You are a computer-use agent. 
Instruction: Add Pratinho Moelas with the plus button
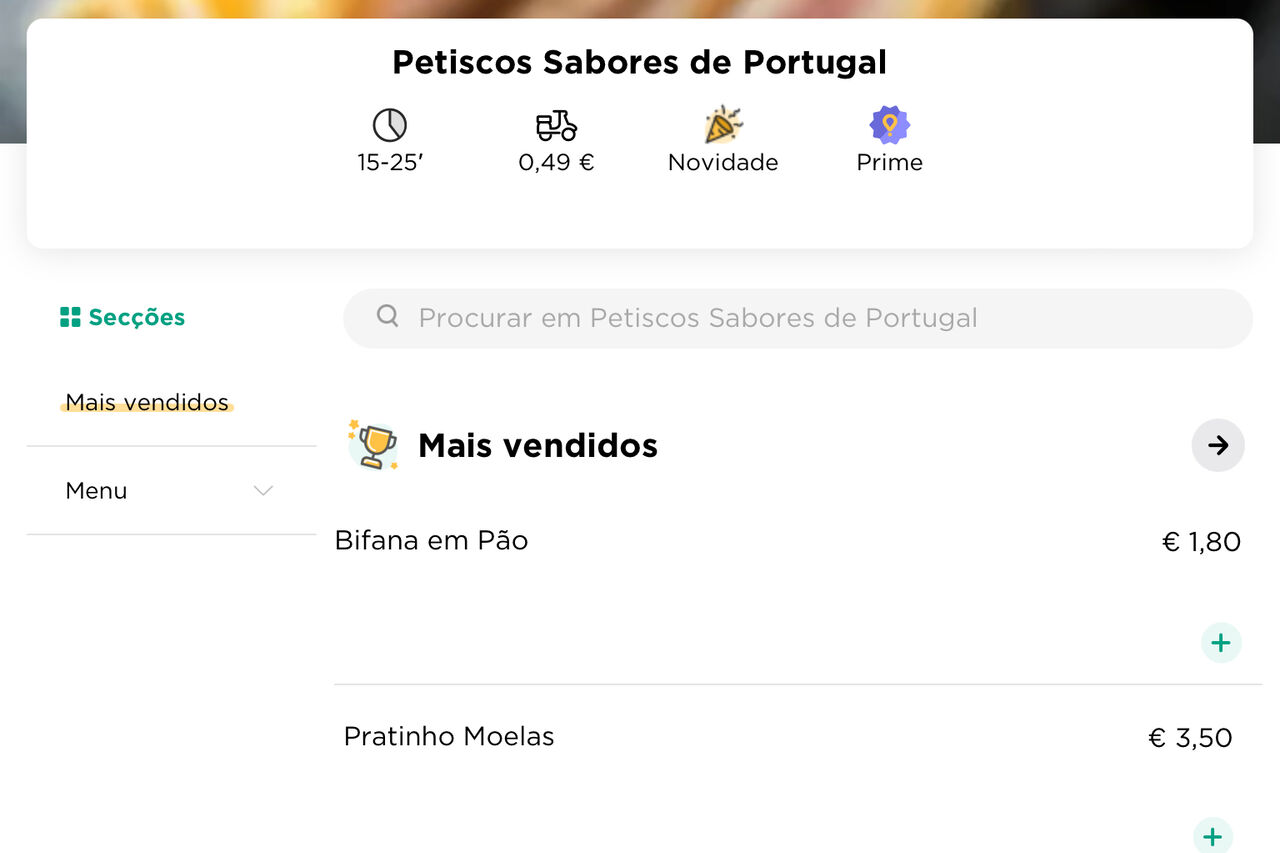[x=1212, y=837]
